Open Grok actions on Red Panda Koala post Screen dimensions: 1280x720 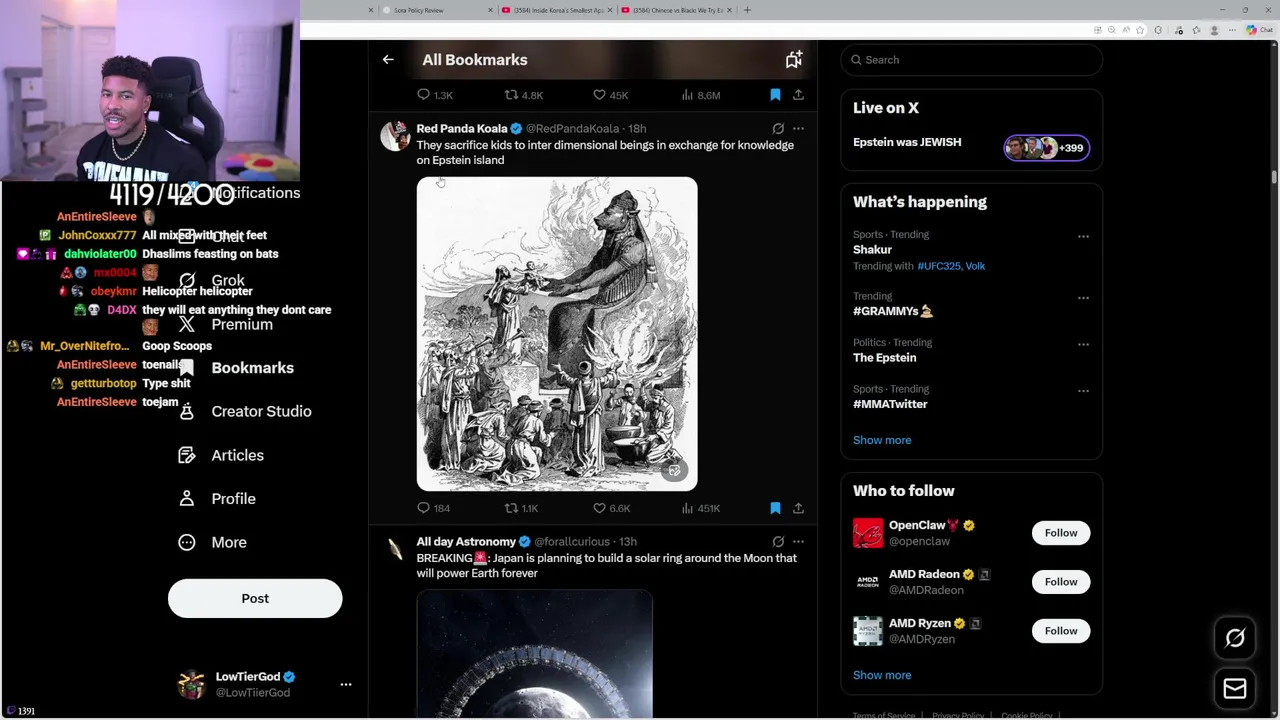[778, 129]
